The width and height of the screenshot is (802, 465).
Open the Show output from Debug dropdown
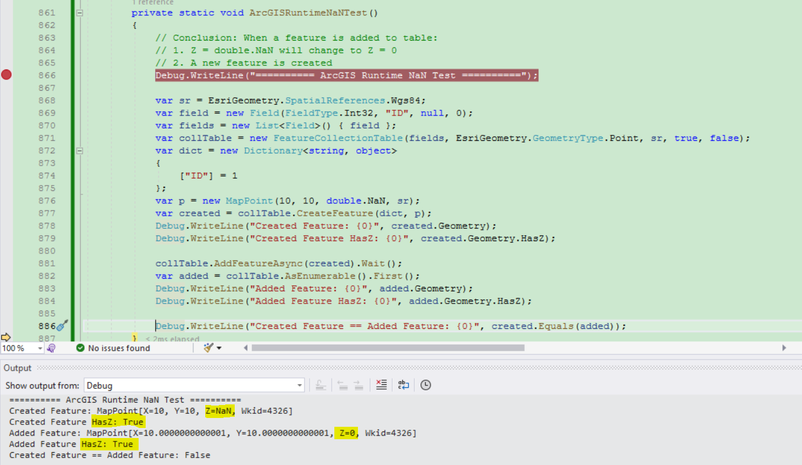[x=194, y=385]
